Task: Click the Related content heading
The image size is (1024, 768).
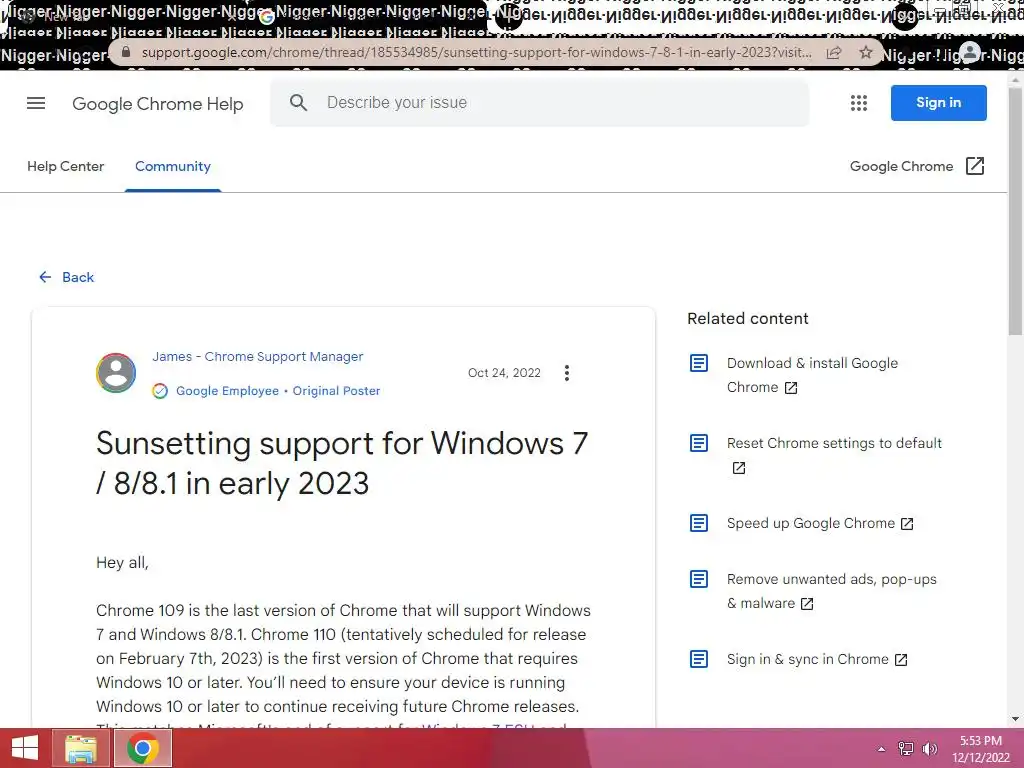Action: [x=748, y=319]
